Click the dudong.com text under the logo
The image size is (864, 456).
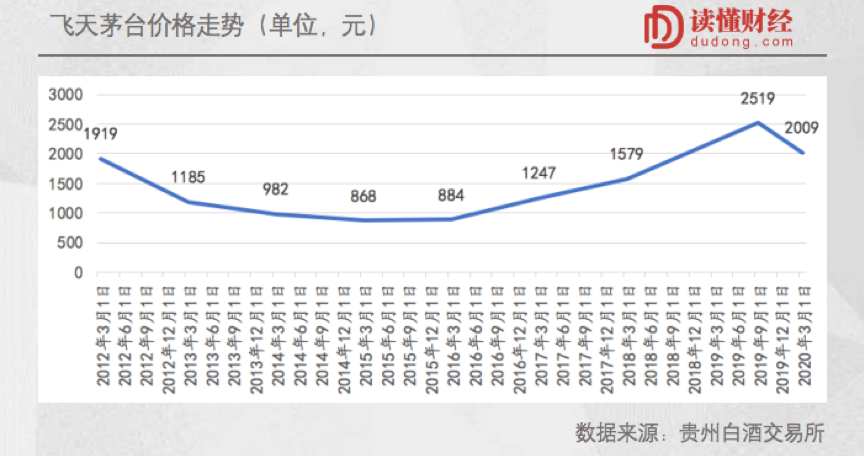742,42
